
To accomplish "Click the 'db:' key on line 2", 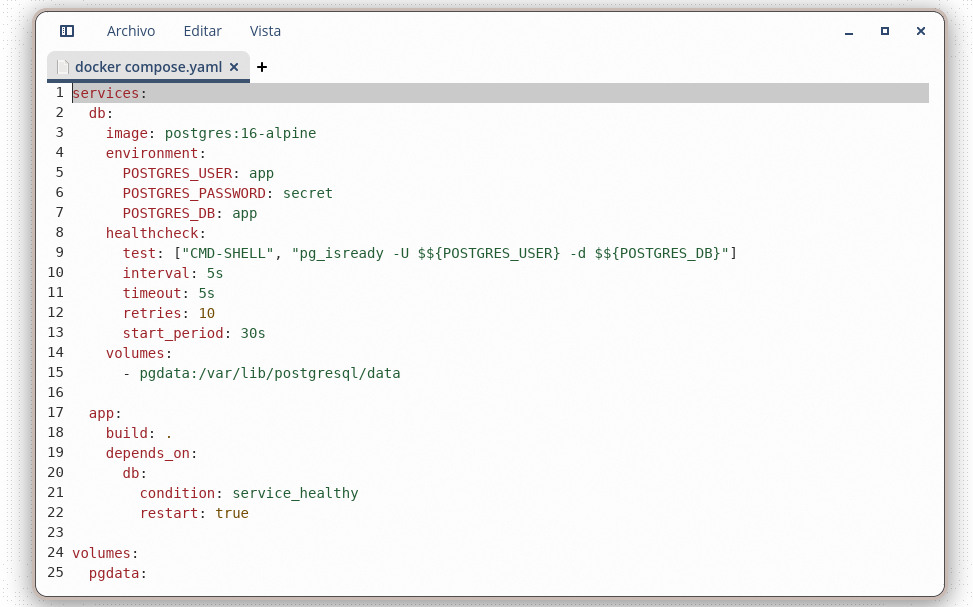I will [101, 113].
